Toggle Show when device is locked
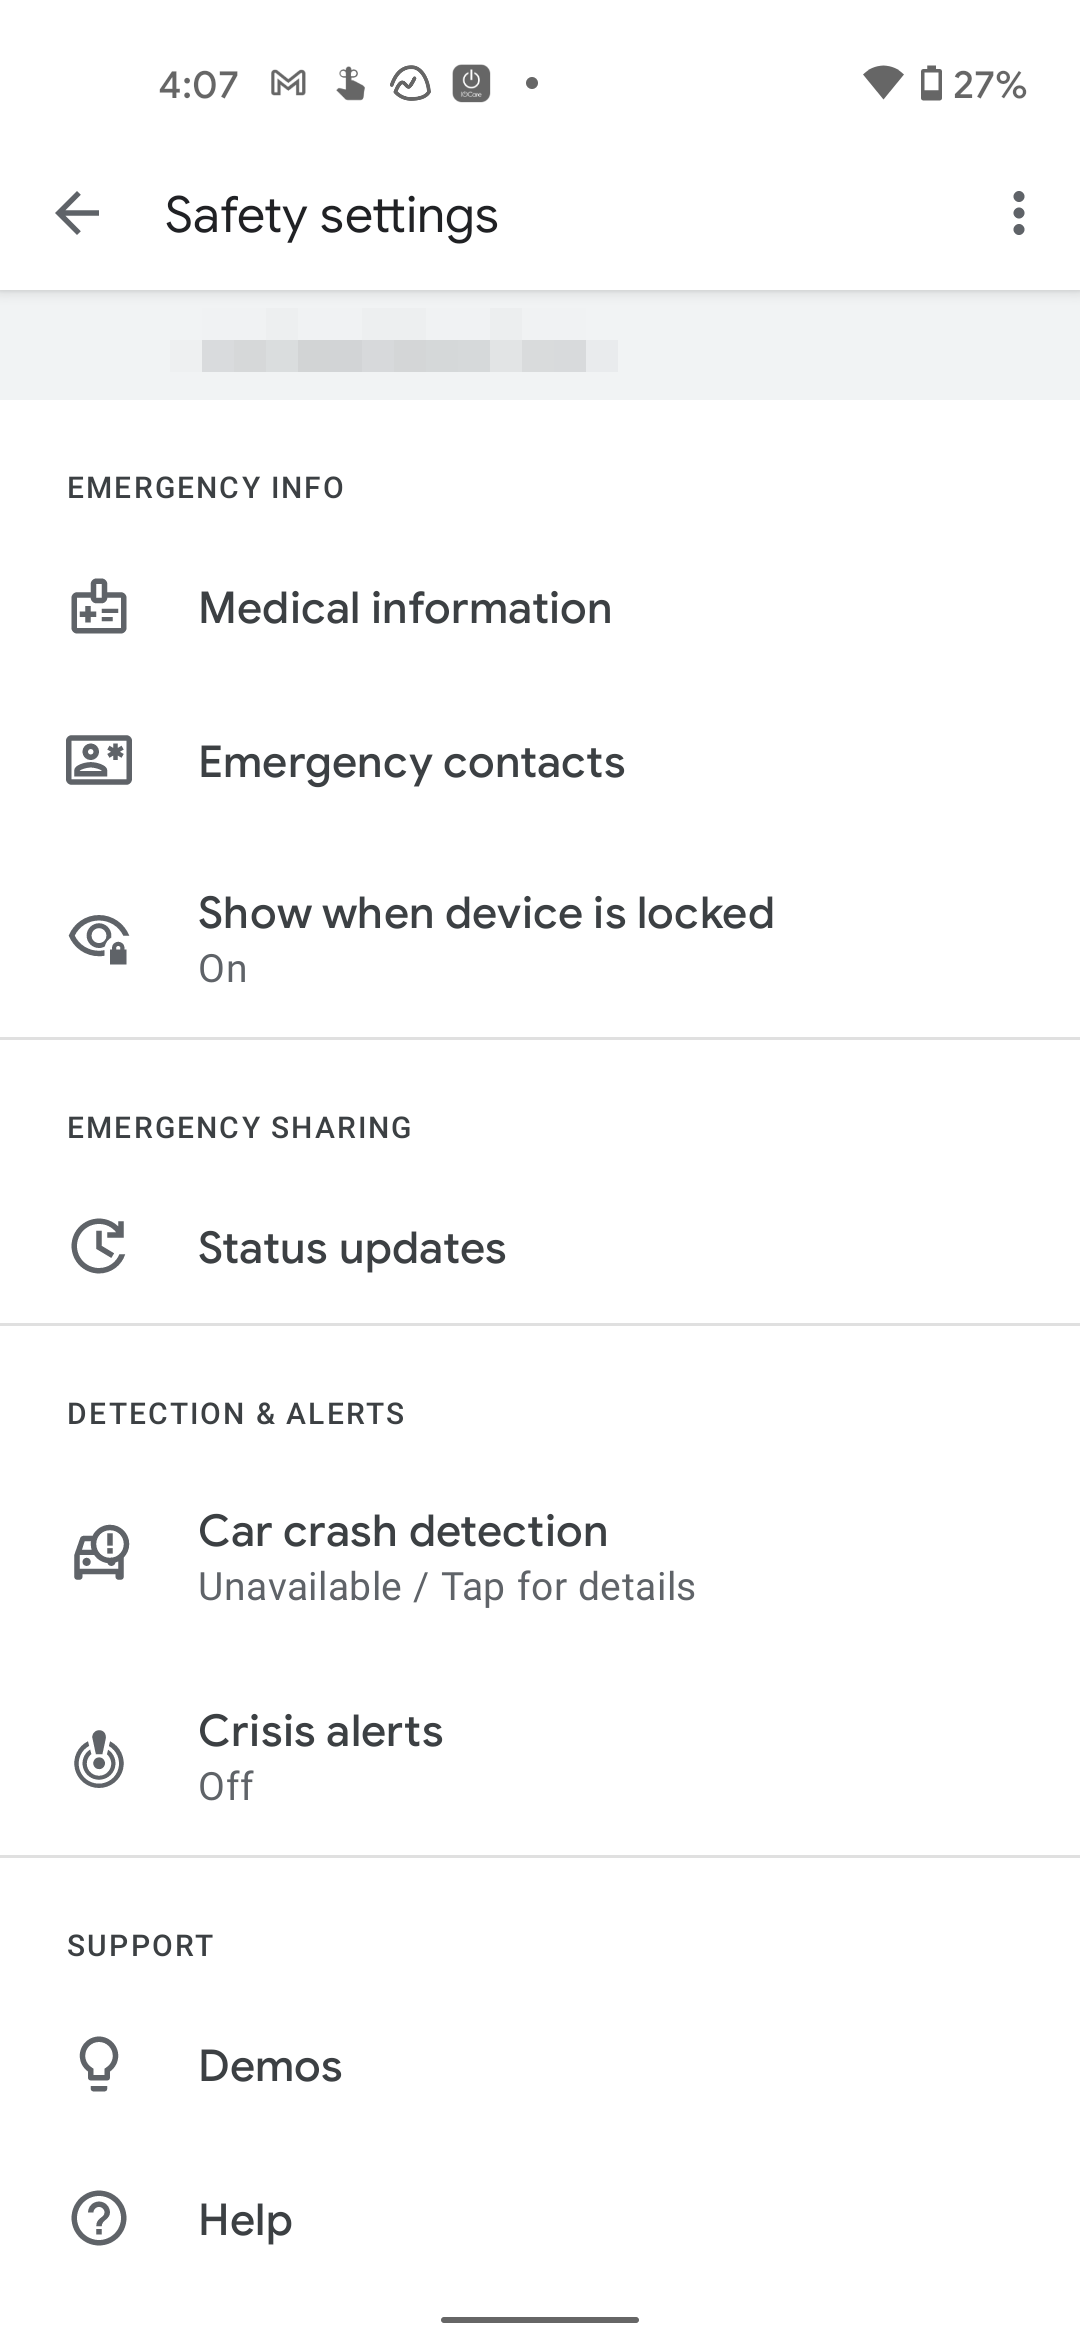This screenshot has height=2340, width=1080. click(540, 938)
